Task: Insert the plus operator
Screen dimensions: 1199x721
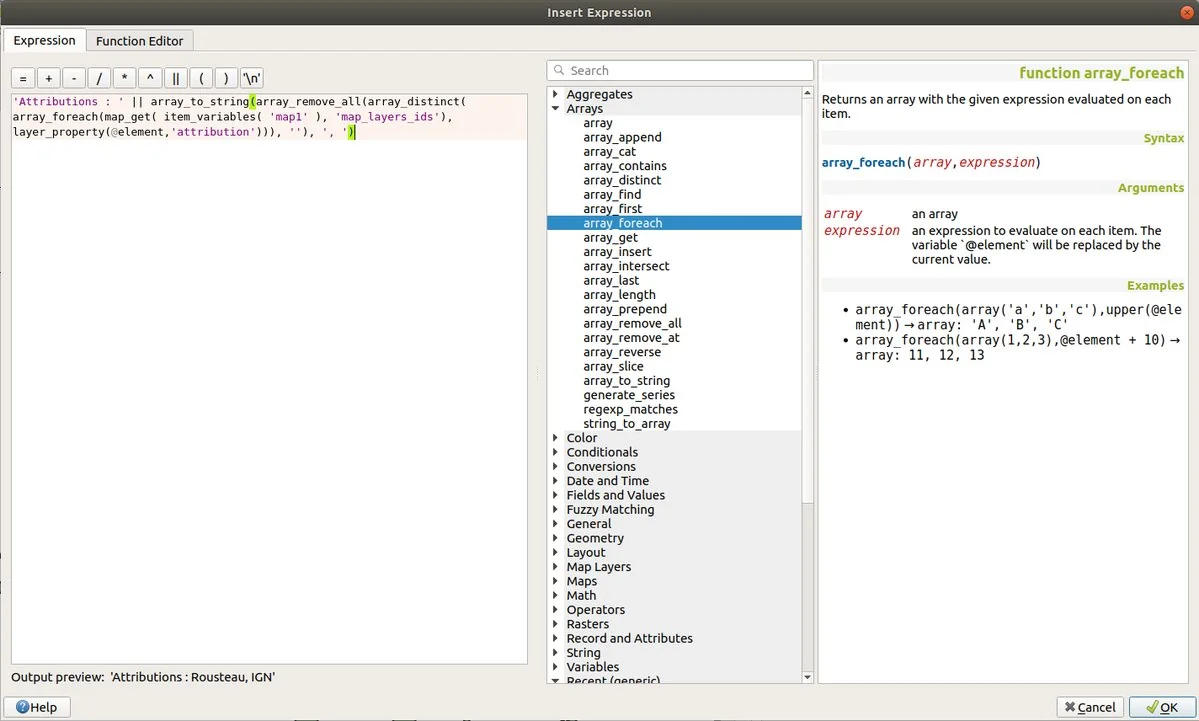Action: (x=49, y=79)
